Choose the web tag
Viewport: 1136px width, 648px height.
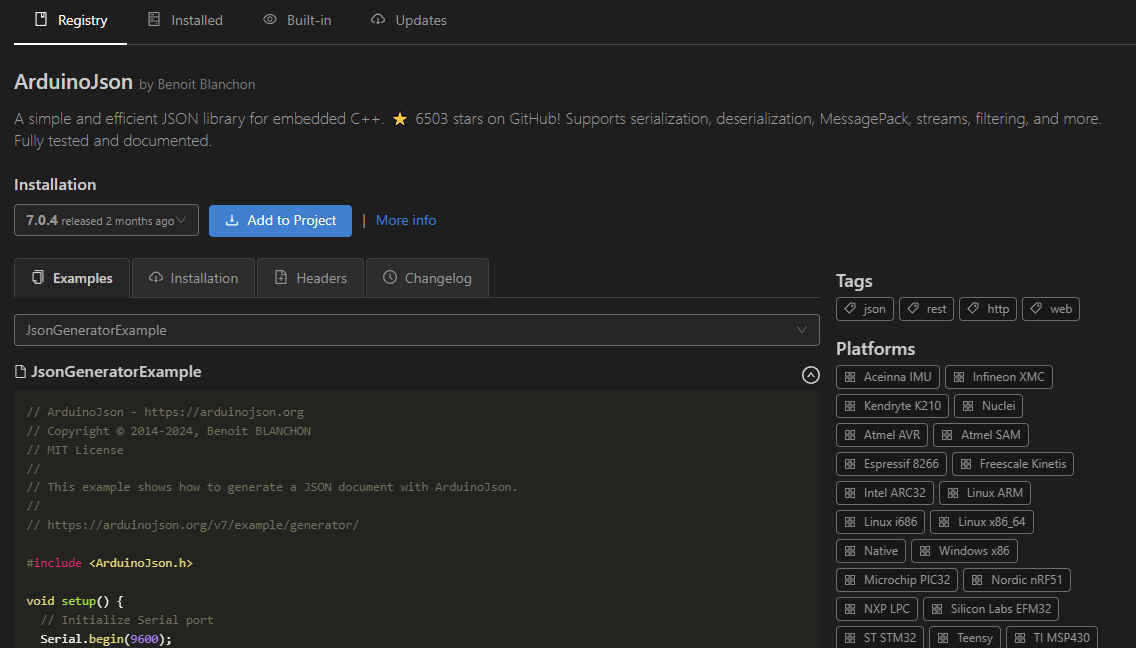(1051, 309)
